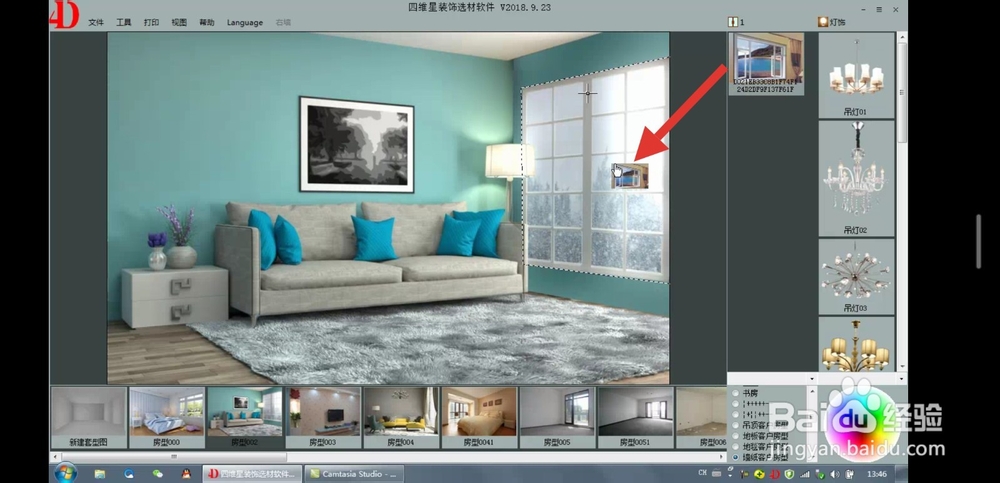The image size is (1000, 483).
Task: Choose the 房型006 room thumbnail
Action: [701, 417]
